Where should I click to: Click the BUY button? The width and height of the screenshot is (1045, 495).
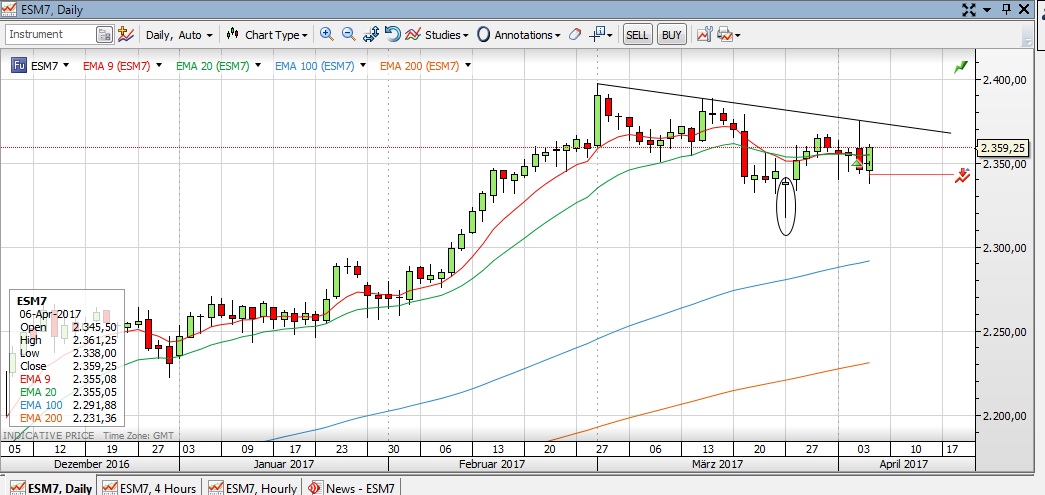pyautogui.click(x=672, y=35)
